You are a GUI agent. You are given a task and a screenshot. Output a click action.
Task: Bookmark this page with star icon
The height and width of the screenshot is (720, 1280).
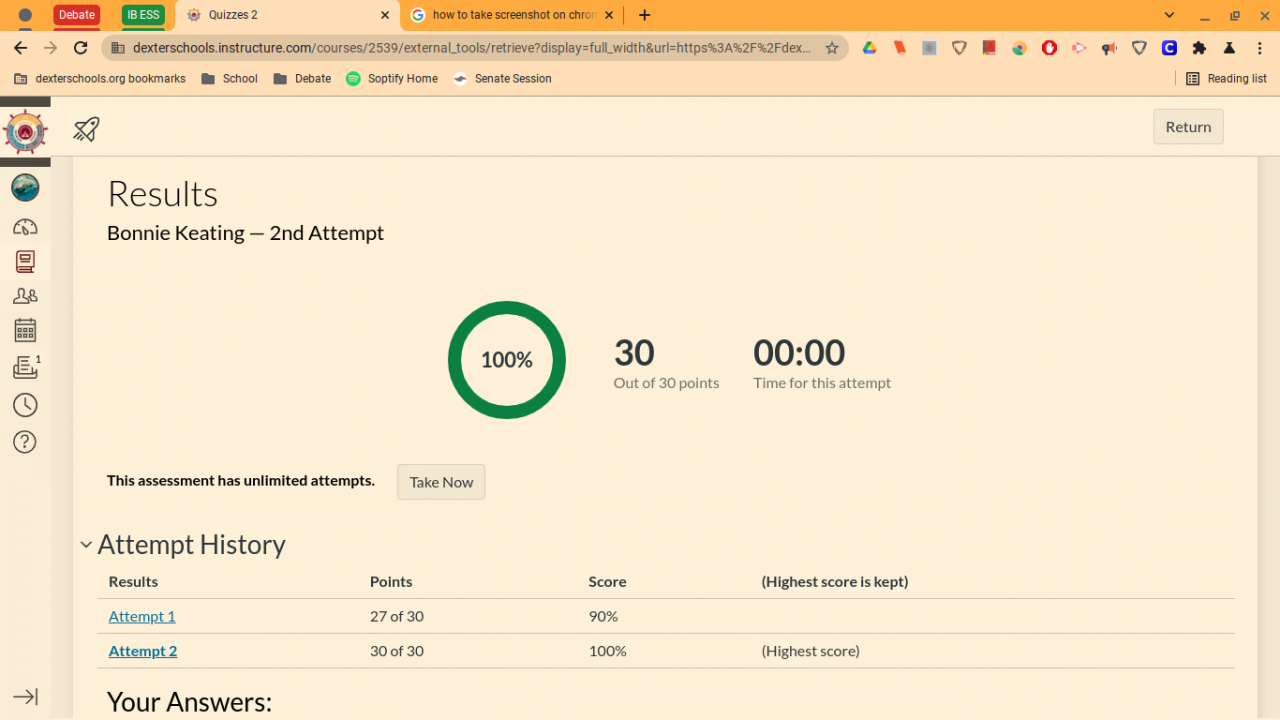tap(832, 48)
